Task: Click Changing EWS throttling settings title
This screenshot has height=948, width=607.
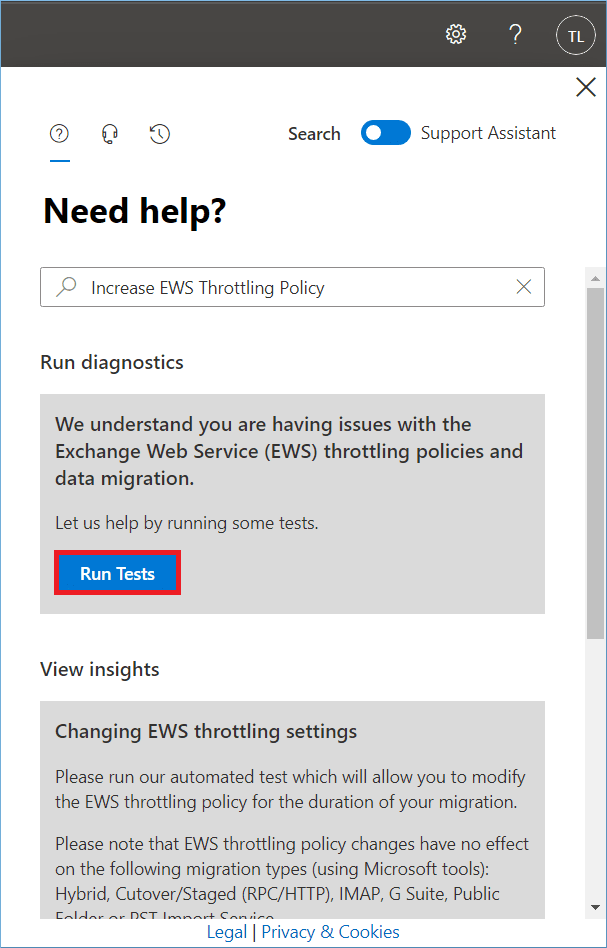Action: [x=206, y=732]
